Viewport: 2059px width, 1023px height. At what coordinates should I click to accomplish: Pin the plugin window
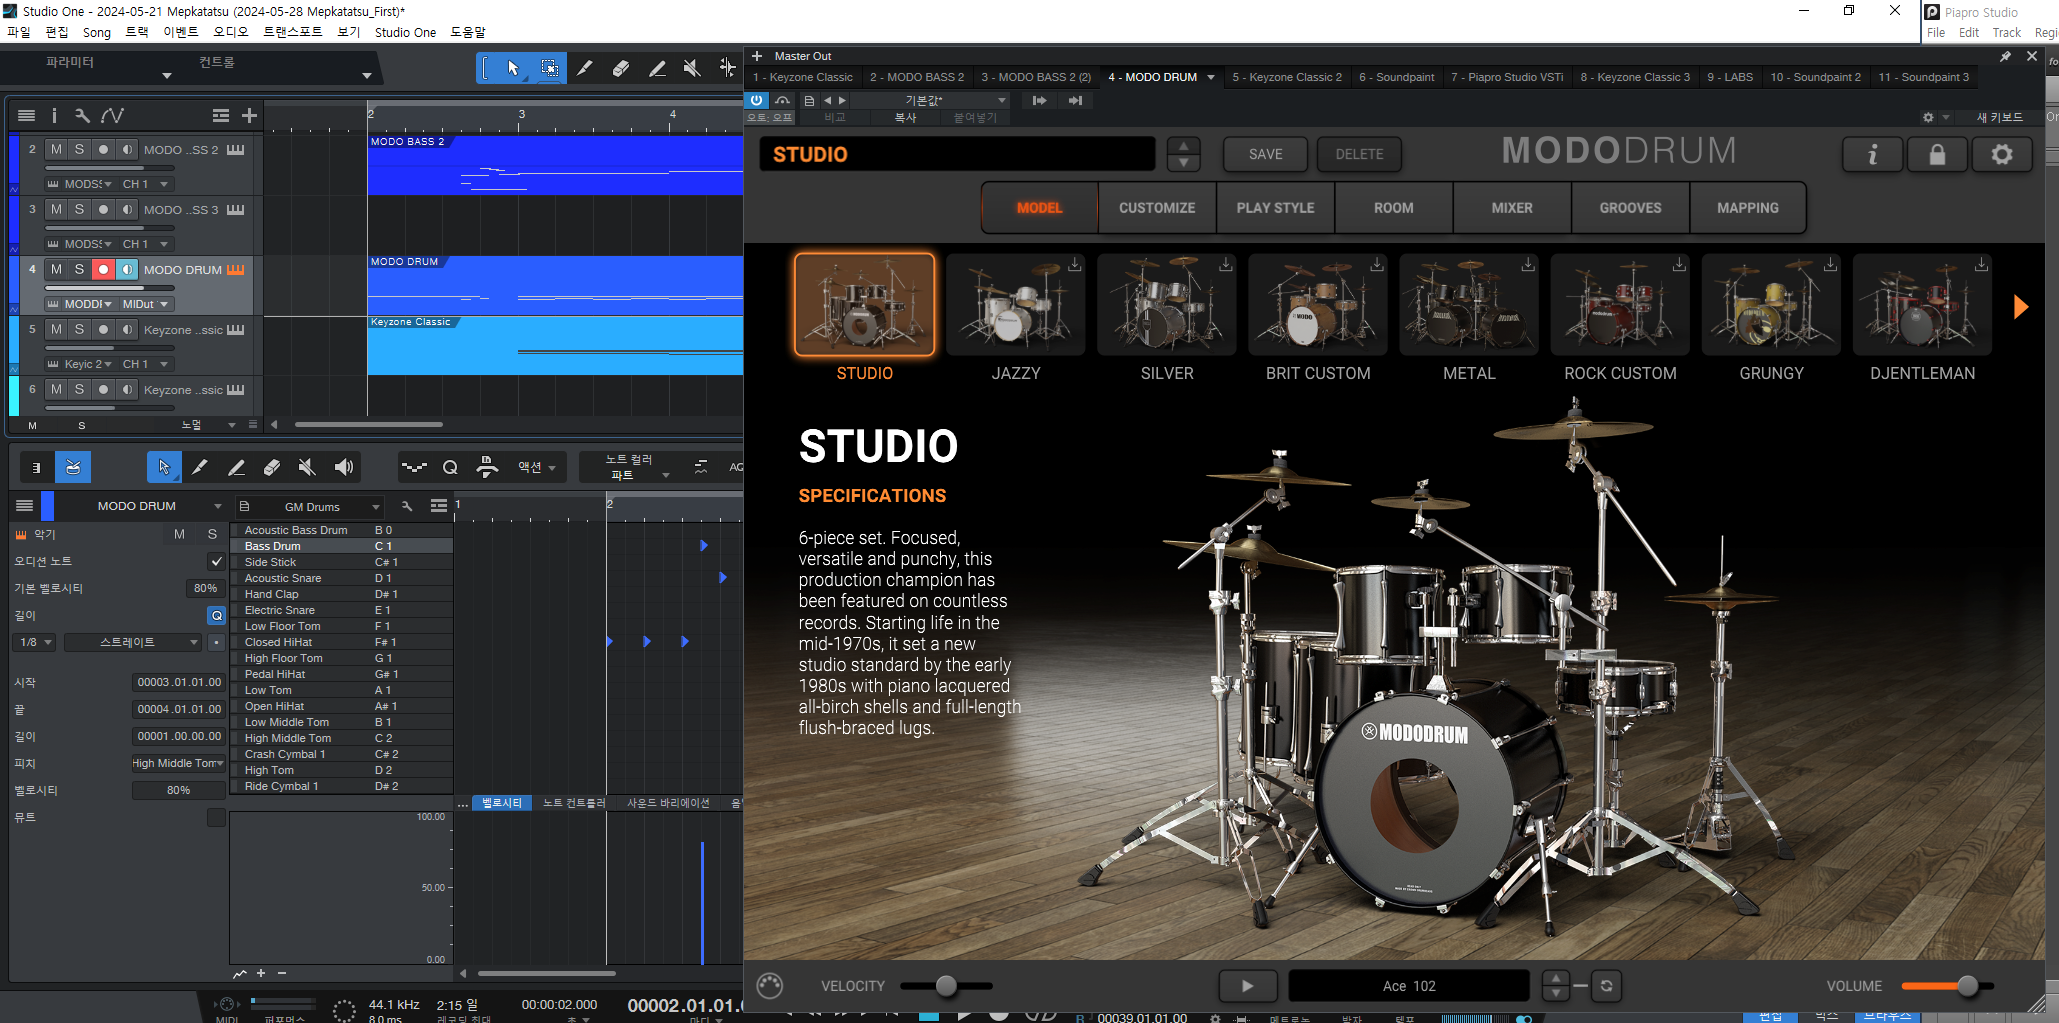pyautogui.click(x=2005, y=56)
